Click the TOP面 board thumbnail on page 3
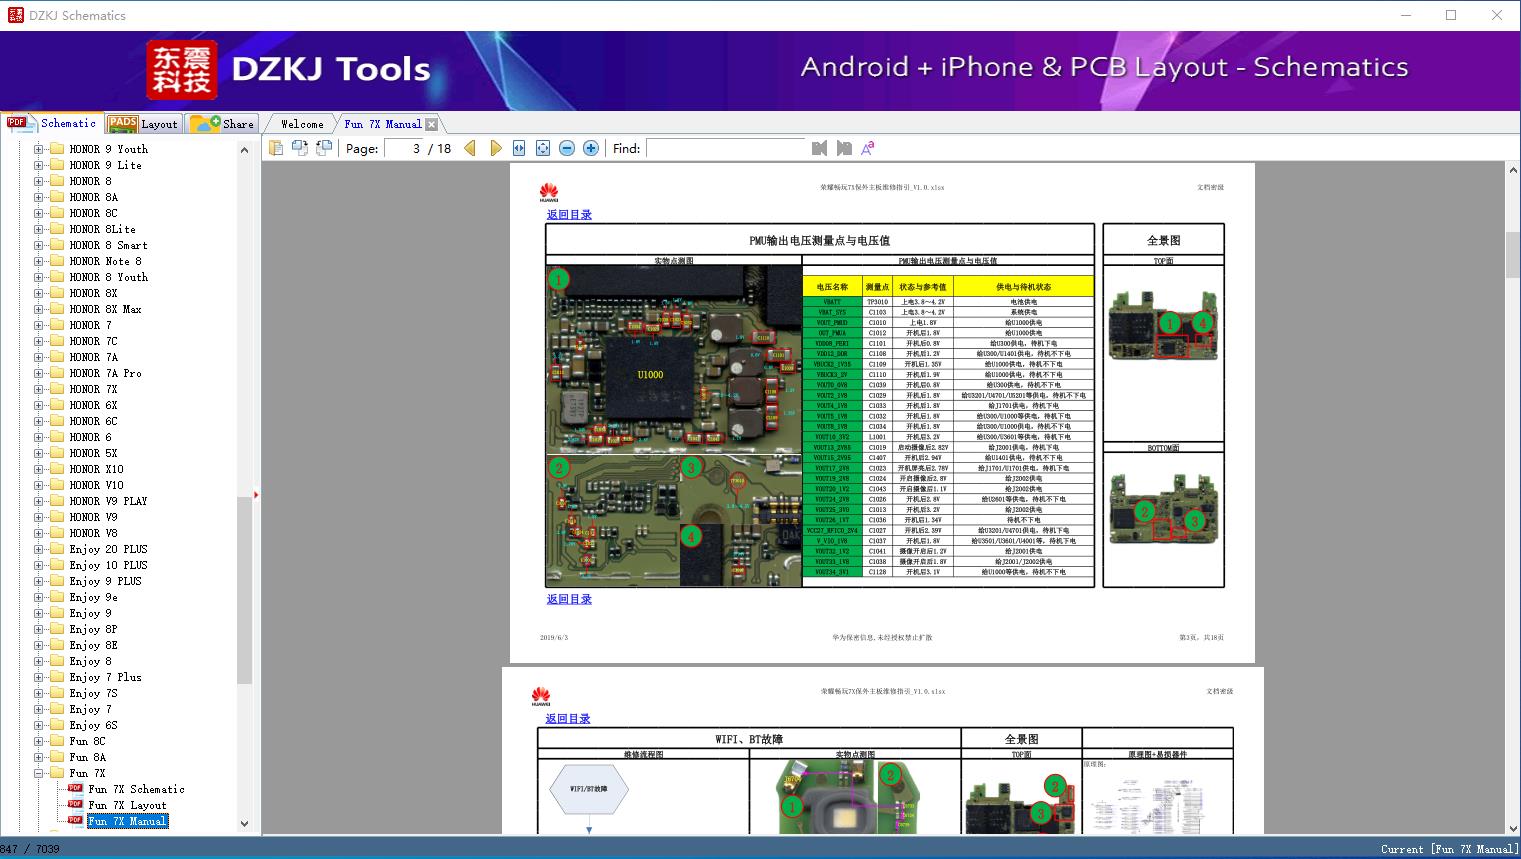The image size is (1521, 859). click(x=1164, y=324)
